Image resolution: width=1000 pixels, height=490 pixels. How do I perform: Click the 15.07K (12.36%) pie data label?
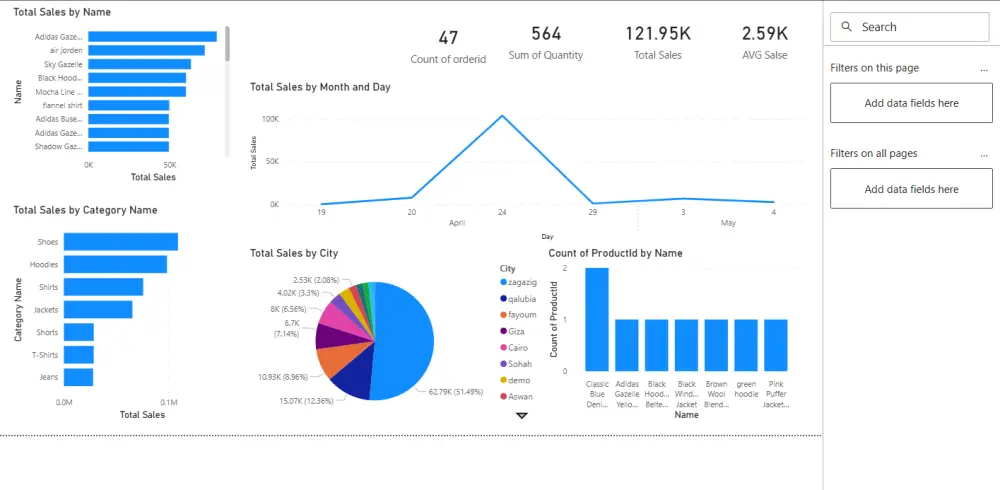pos(306,401)
